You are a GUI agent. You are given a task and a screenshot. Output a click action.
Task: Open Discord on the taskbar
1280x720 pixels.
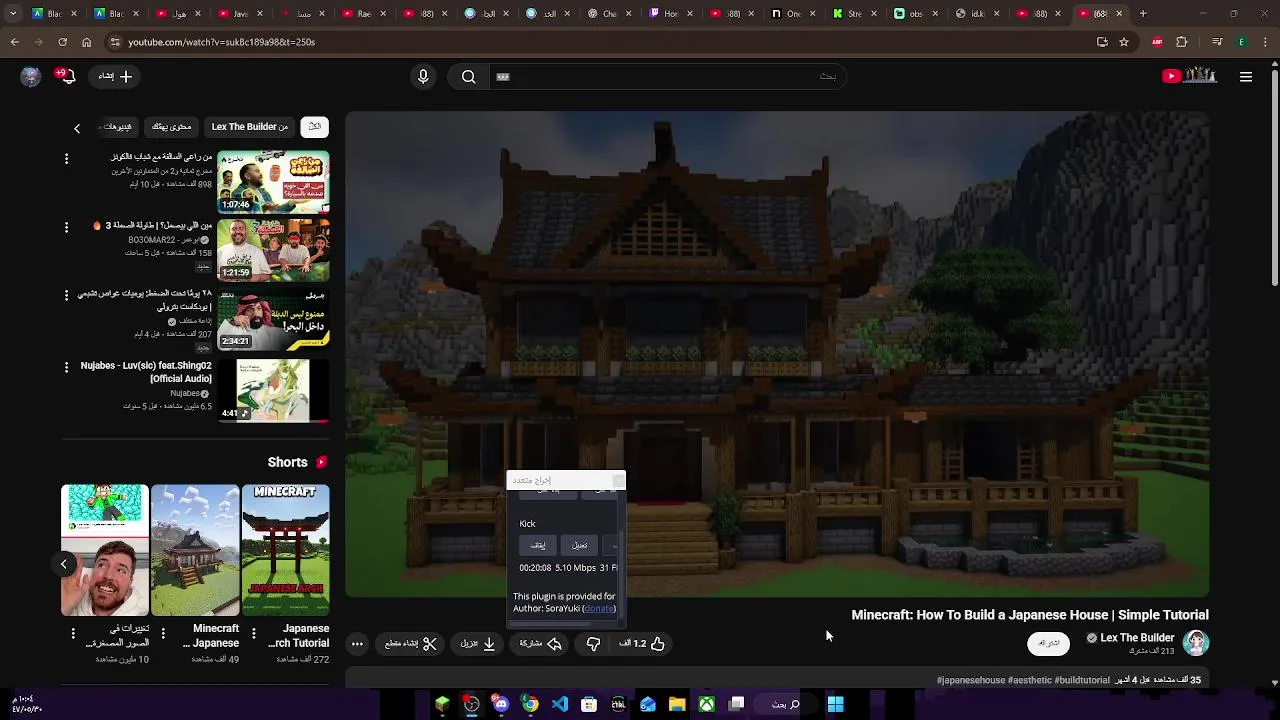pyautogui.click(x=501, y=704)
